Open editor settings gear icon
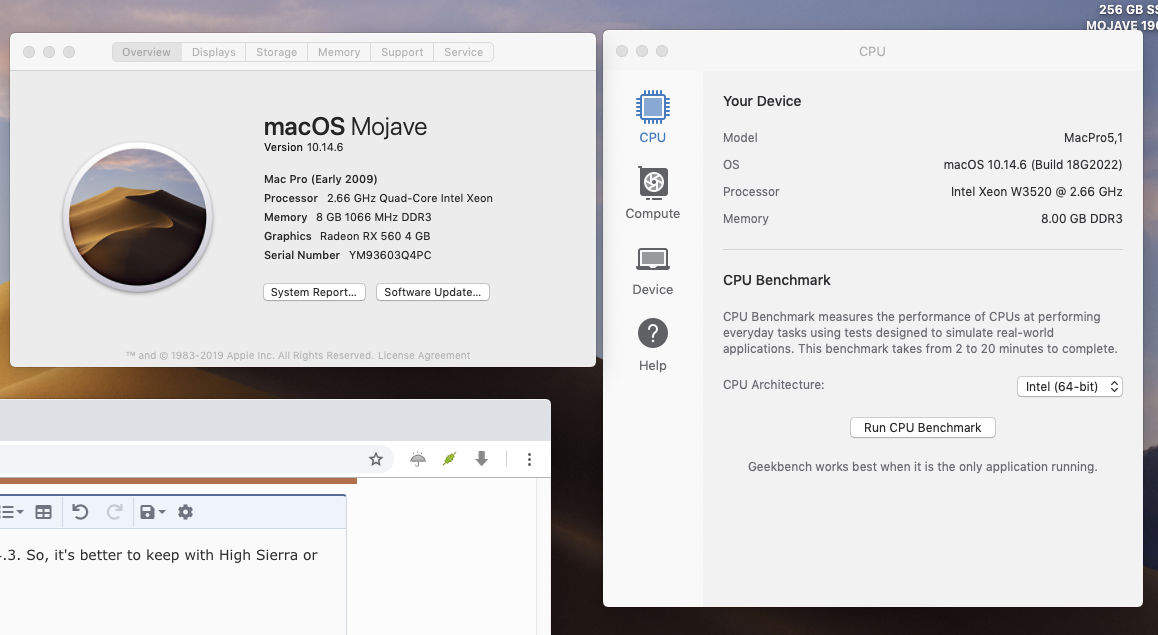This screenshot has width=1158, height=635. [x=185, y=512]
